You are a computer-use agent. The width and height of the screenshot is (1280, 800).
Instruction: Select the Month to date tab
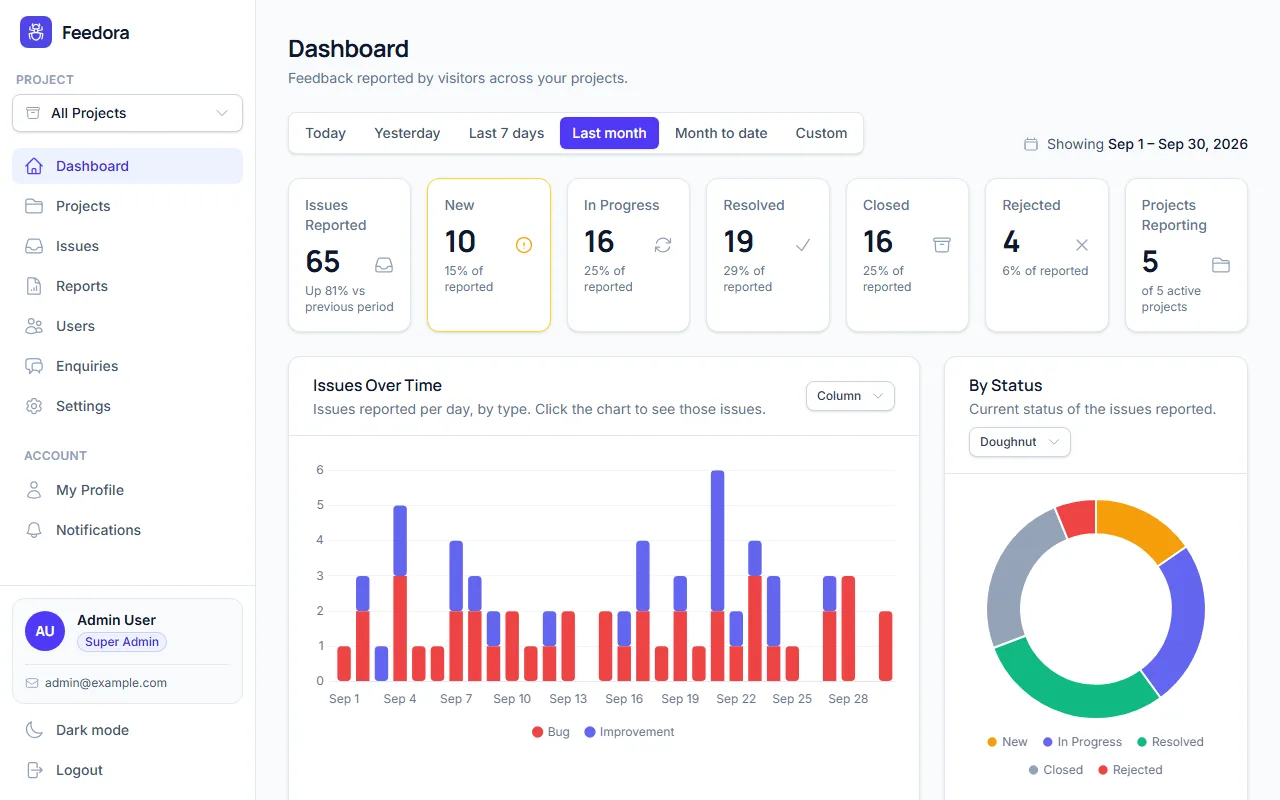[x=721, y=133]
